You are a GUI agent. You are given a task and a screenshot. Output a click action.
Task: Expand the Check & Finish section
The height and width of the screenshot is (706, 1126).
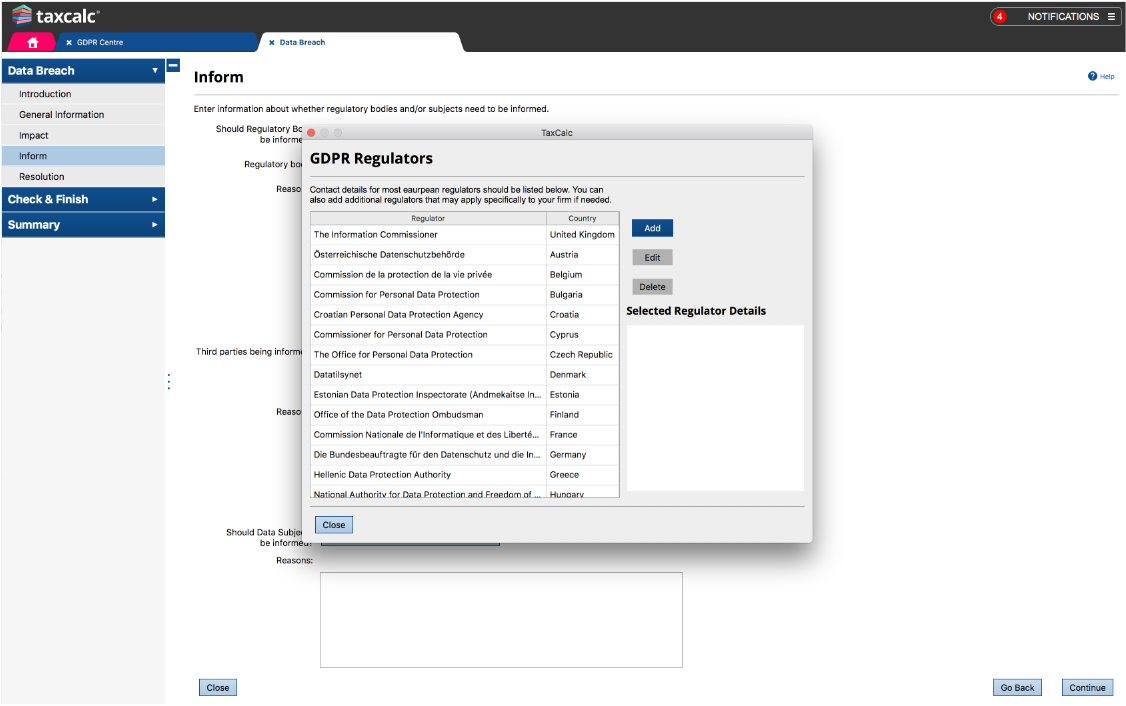coord(154,200)
